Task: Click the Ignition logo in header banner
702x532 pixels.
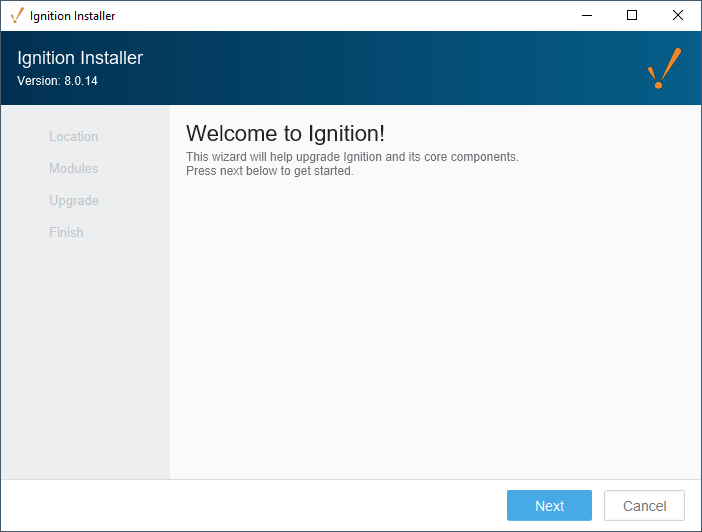Action: click(x=664, y=68)
